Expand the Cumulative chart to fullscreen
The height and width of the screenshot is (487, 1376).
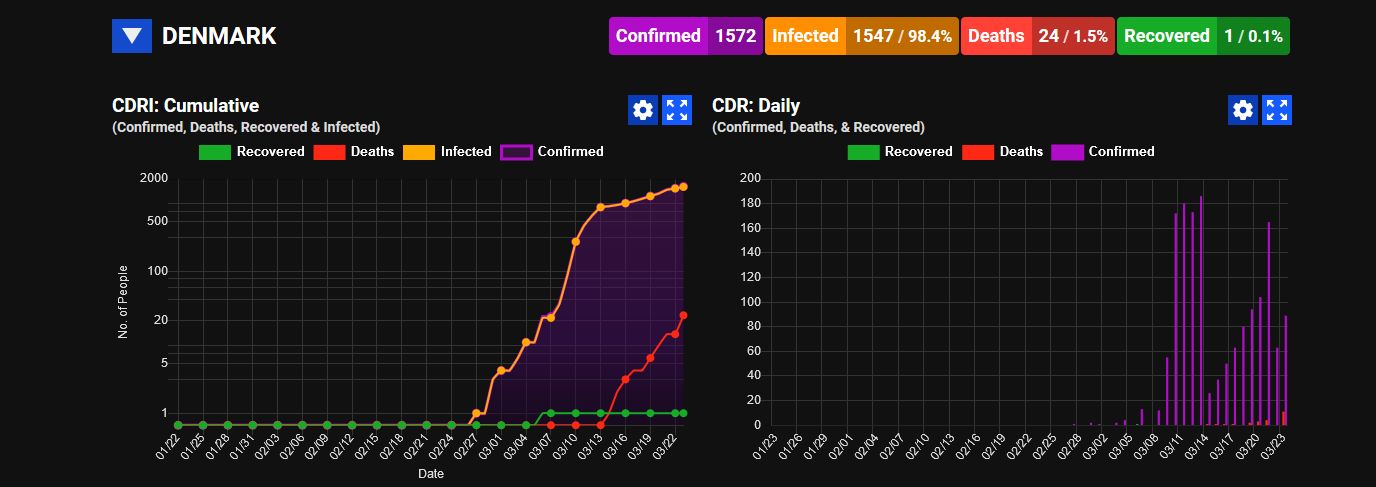point(678,110)
